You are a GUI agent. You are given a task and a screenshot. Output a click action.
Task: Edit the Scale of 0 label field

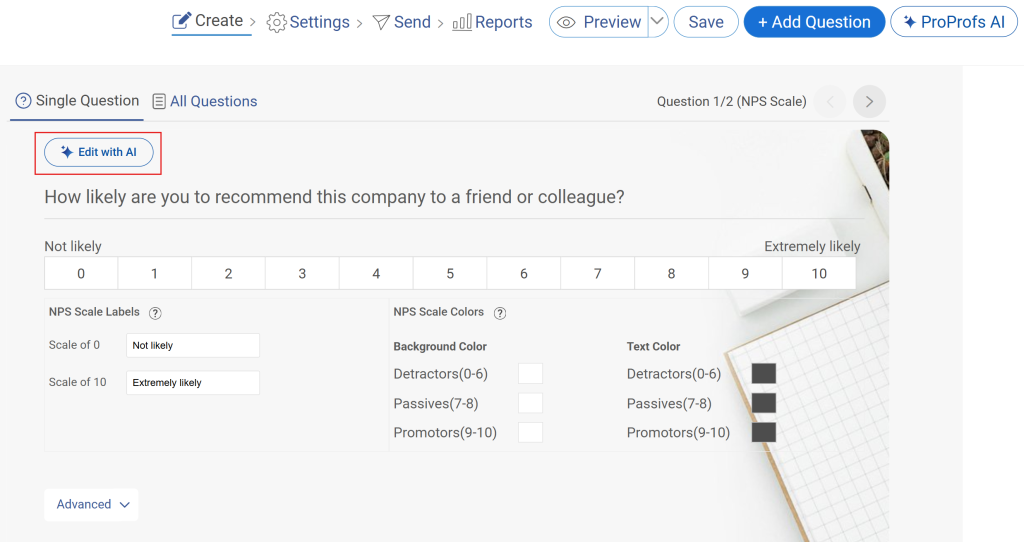coord(193,345)
